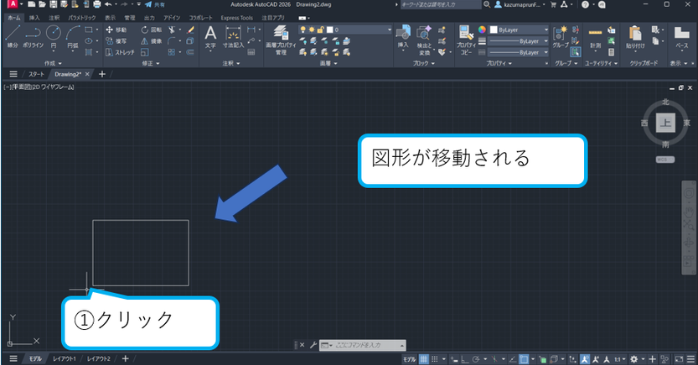Toggle grid display in status bar
This screenshot has width=698, height=365.
pos(423,359)
